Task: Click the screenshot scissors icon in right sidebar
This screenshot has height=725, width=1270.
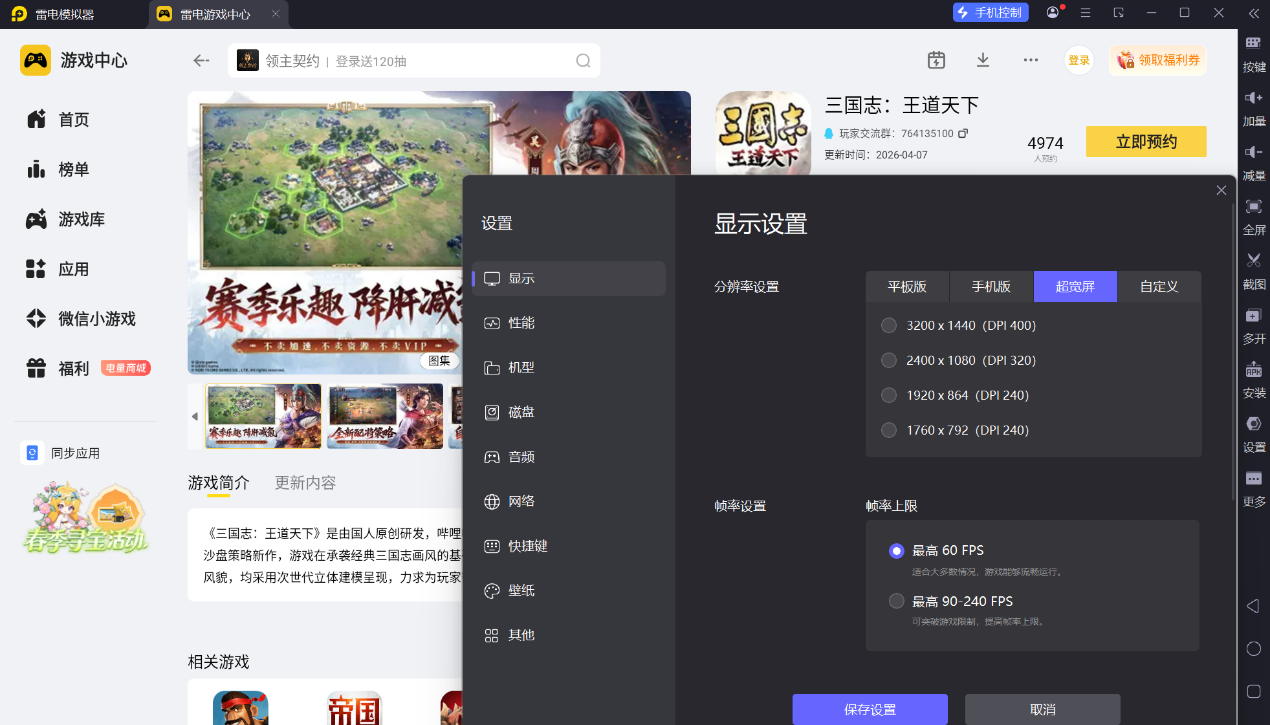Action: (x=1253, y=261)
